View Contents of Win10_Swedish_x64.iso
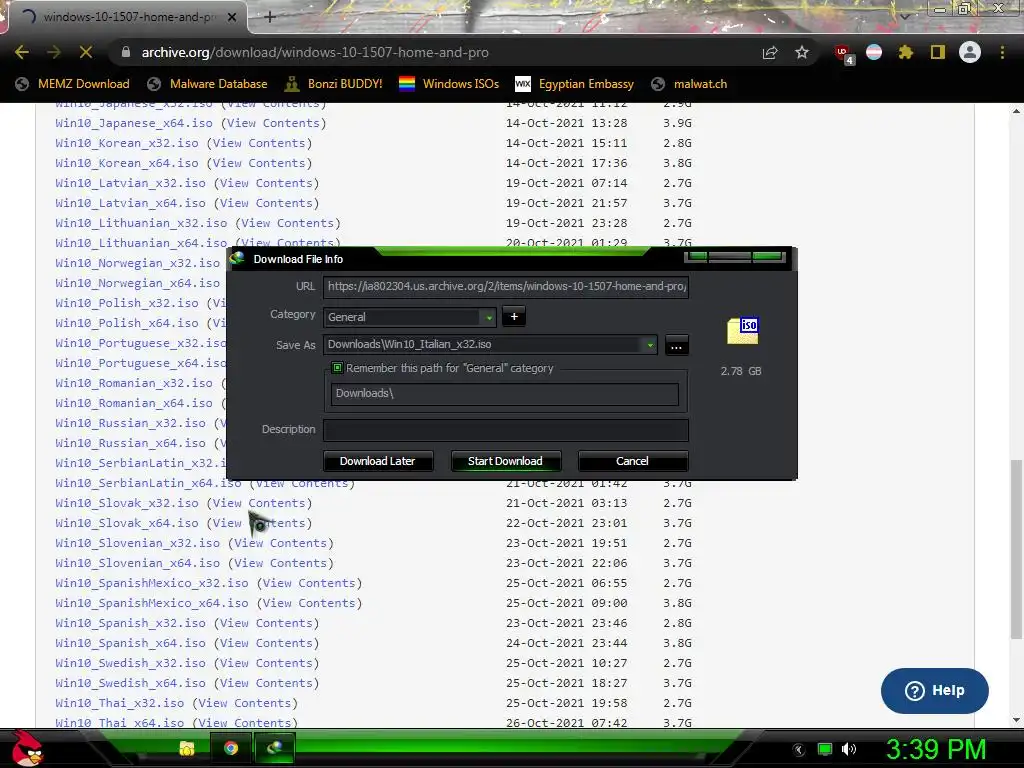Viewport: 1024px width, 768px height. (x=266, y=683)
